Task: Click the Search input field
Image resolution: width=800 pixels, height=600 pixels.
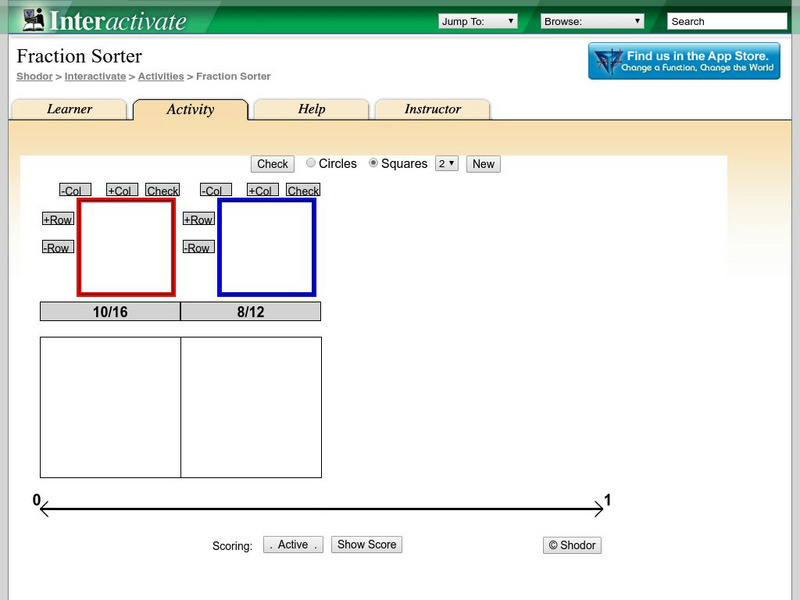Action: coord(727,21)
